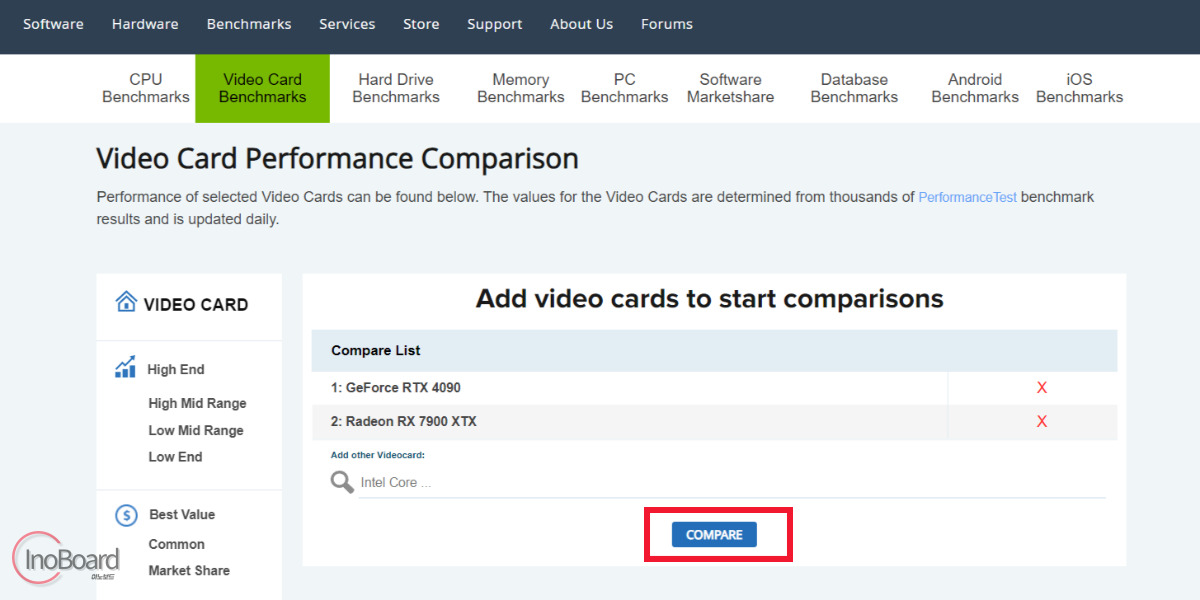Switch to CPU Benchmarks tab
The height and width of the screenshot is (600, 1200).
146,88
